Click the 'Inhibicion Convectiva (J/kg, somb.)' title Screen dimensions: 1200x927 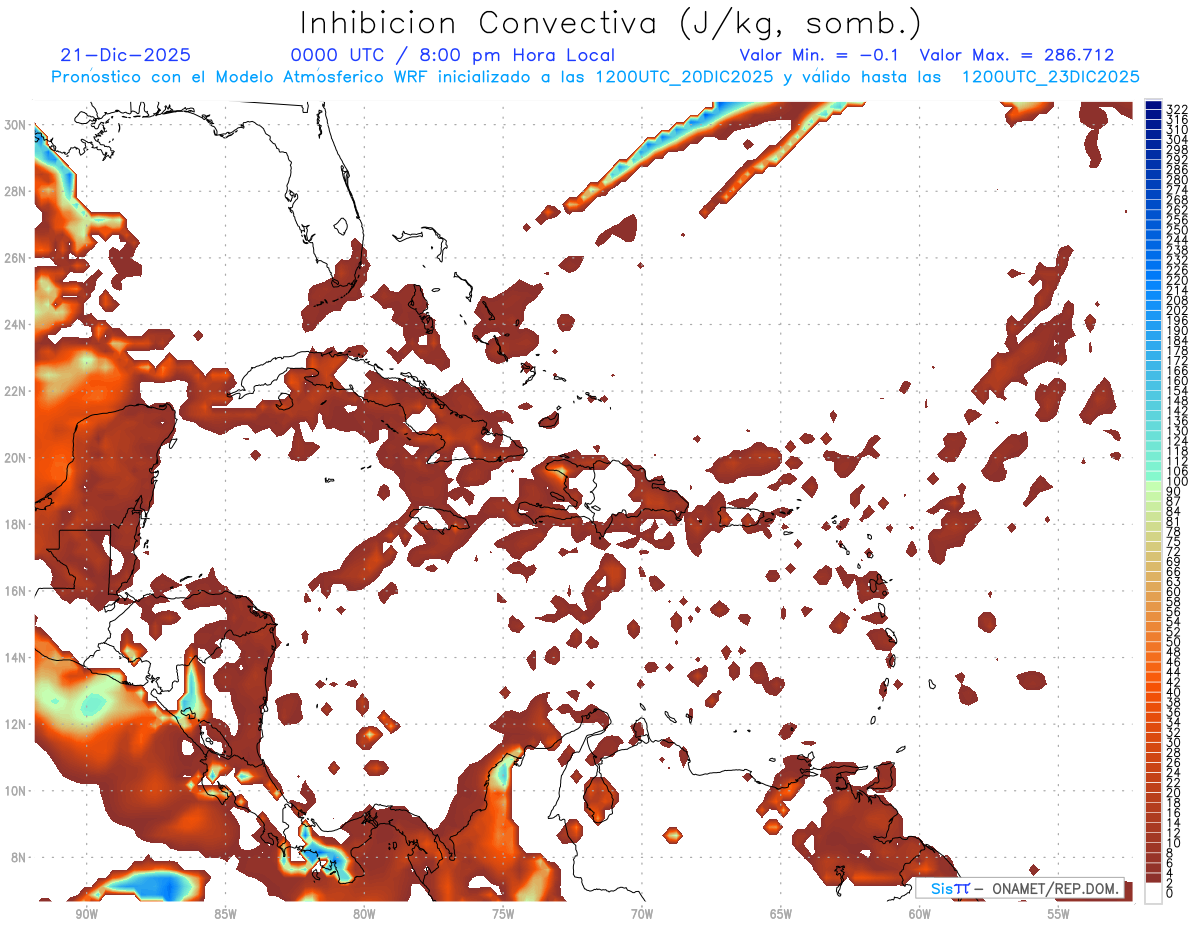click(x=610, y=23)
